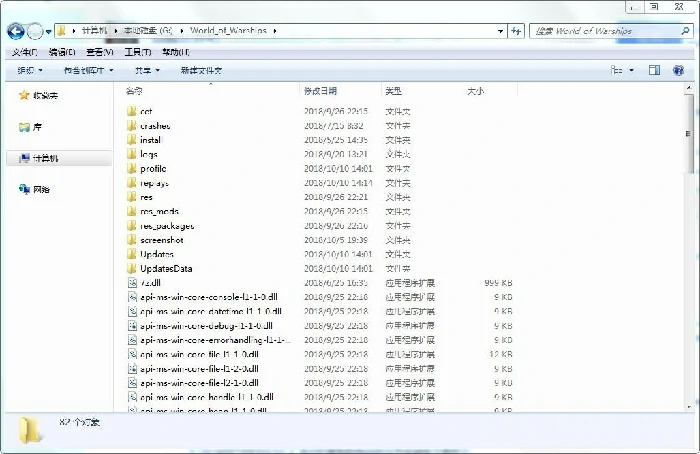Screen dimensions: 700x454
Task: Select the res_mods folder
Action: click(158, 212)
